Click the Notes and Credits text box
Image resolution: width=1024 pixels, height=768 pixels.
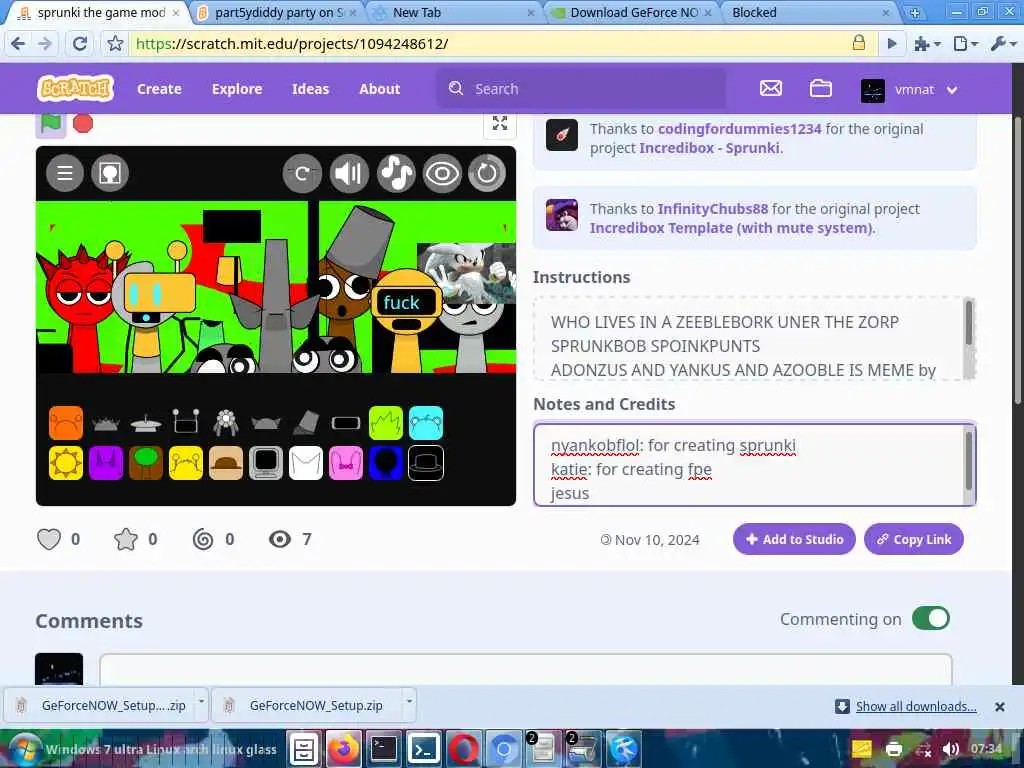point(754,464)
